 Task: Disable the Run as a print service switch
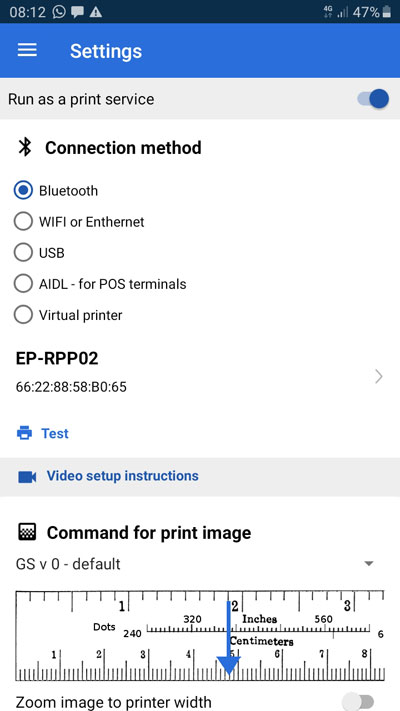(x=373, y=99)
